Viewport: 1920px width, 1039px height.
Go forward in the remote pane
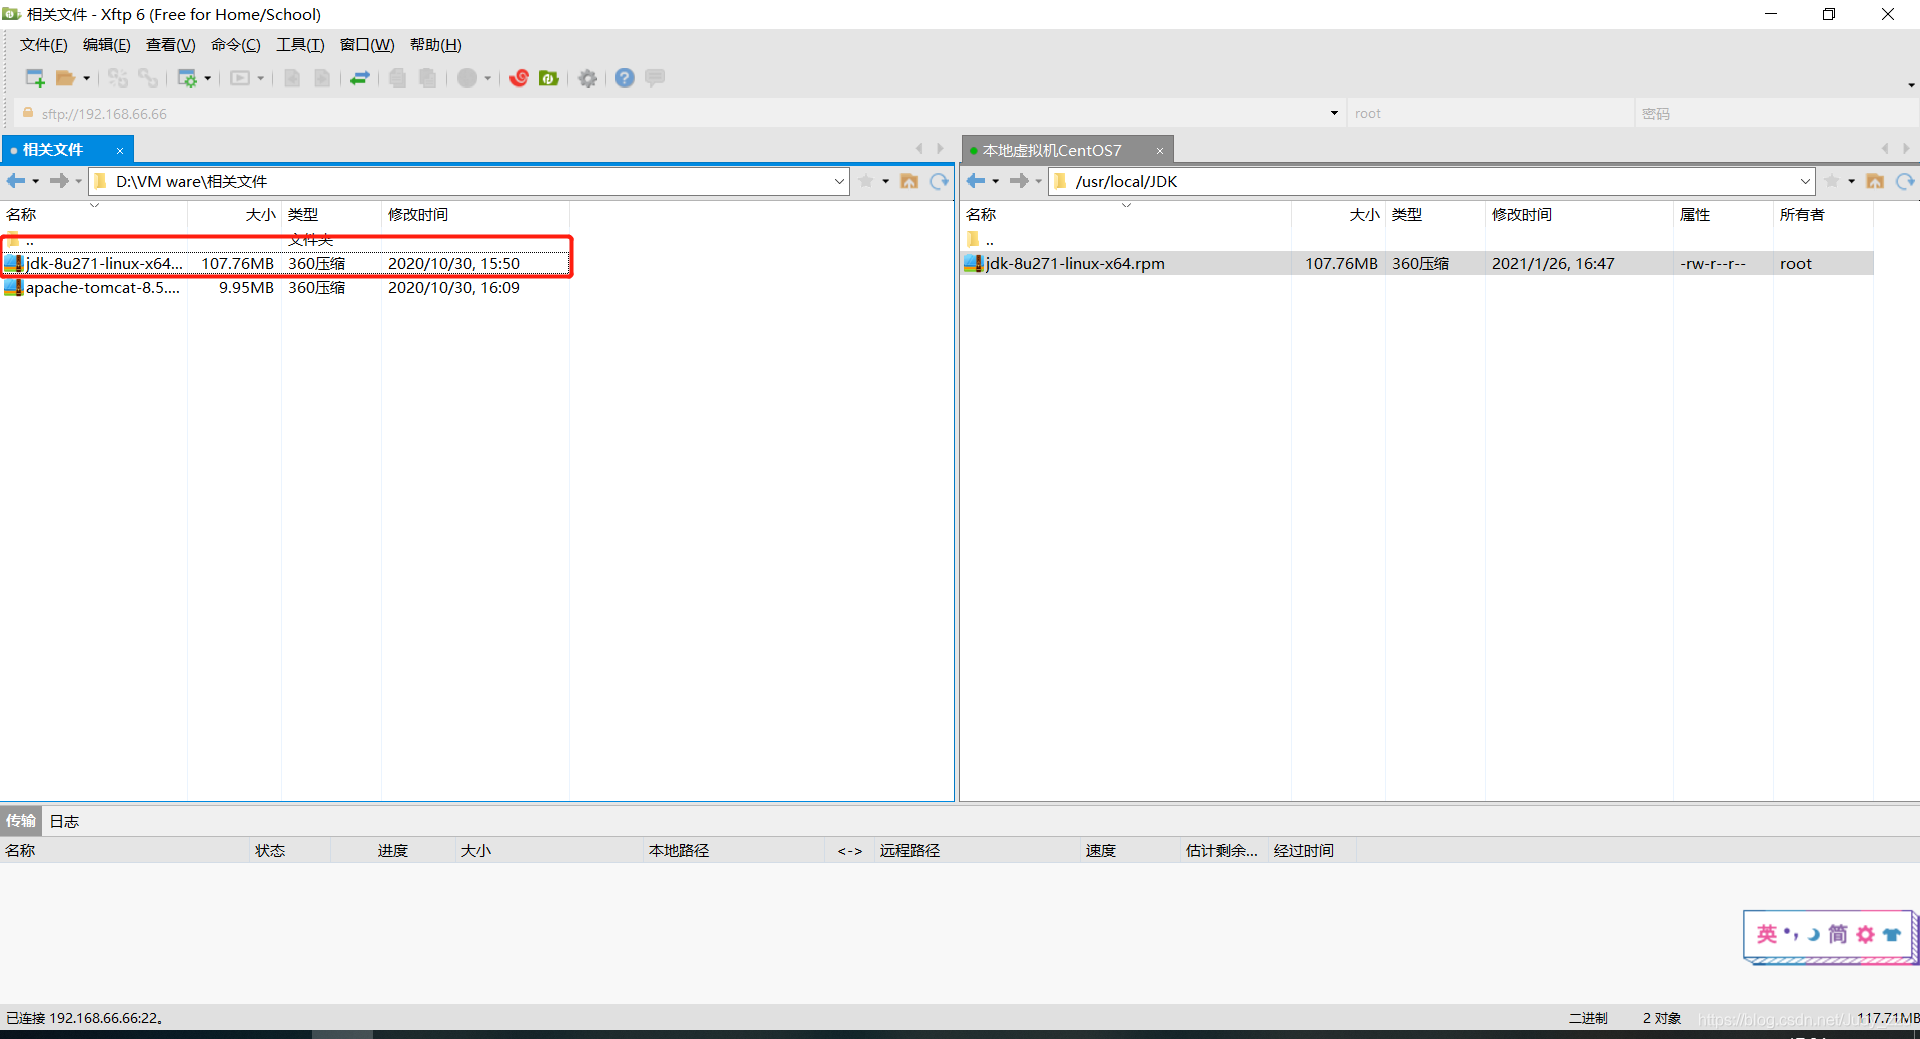(1019, 181)
